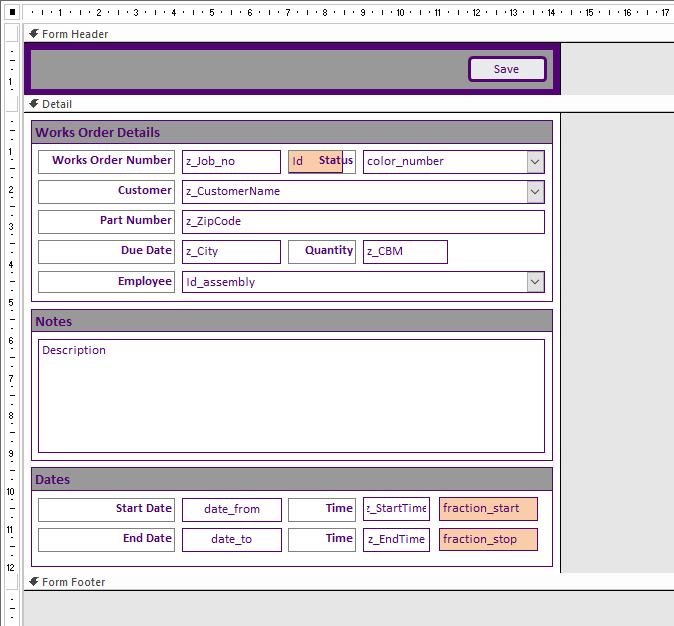
Task: Select the z_ZipCode text box
Action: click(363, 222)
